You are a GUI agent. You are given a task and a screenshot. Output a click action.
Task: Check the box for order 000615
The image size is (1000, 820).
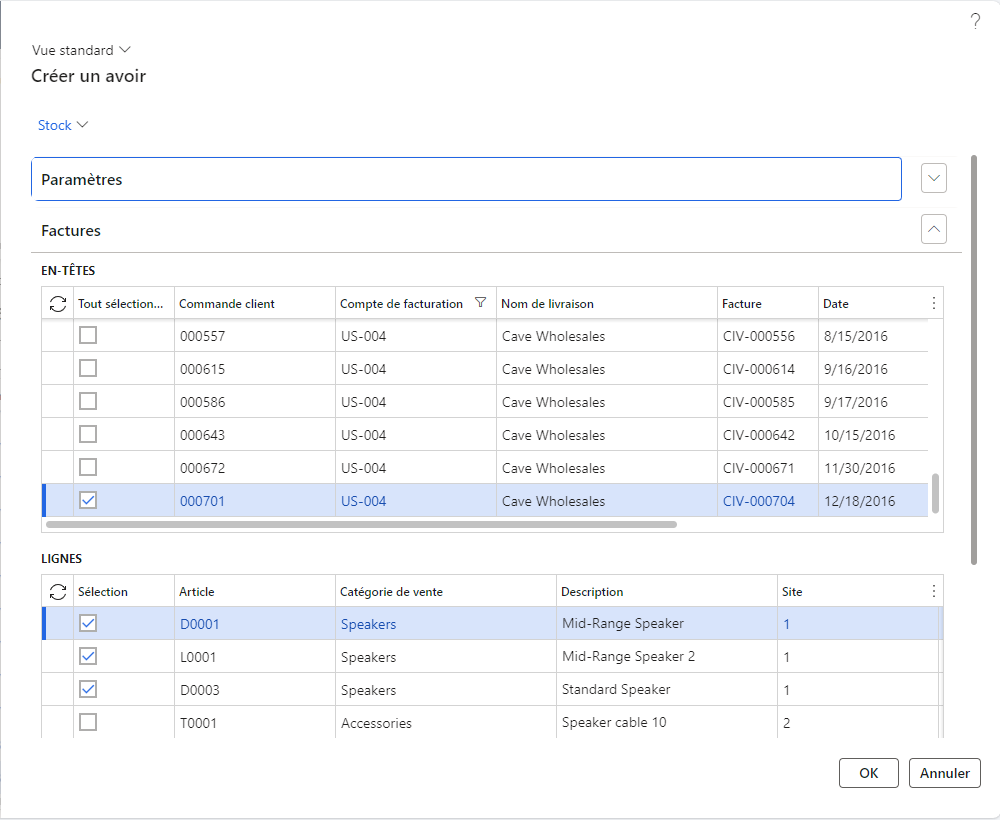coord(88,369)
